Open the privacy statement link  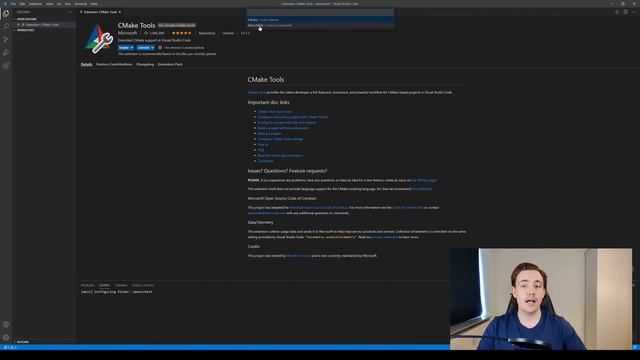385,237
